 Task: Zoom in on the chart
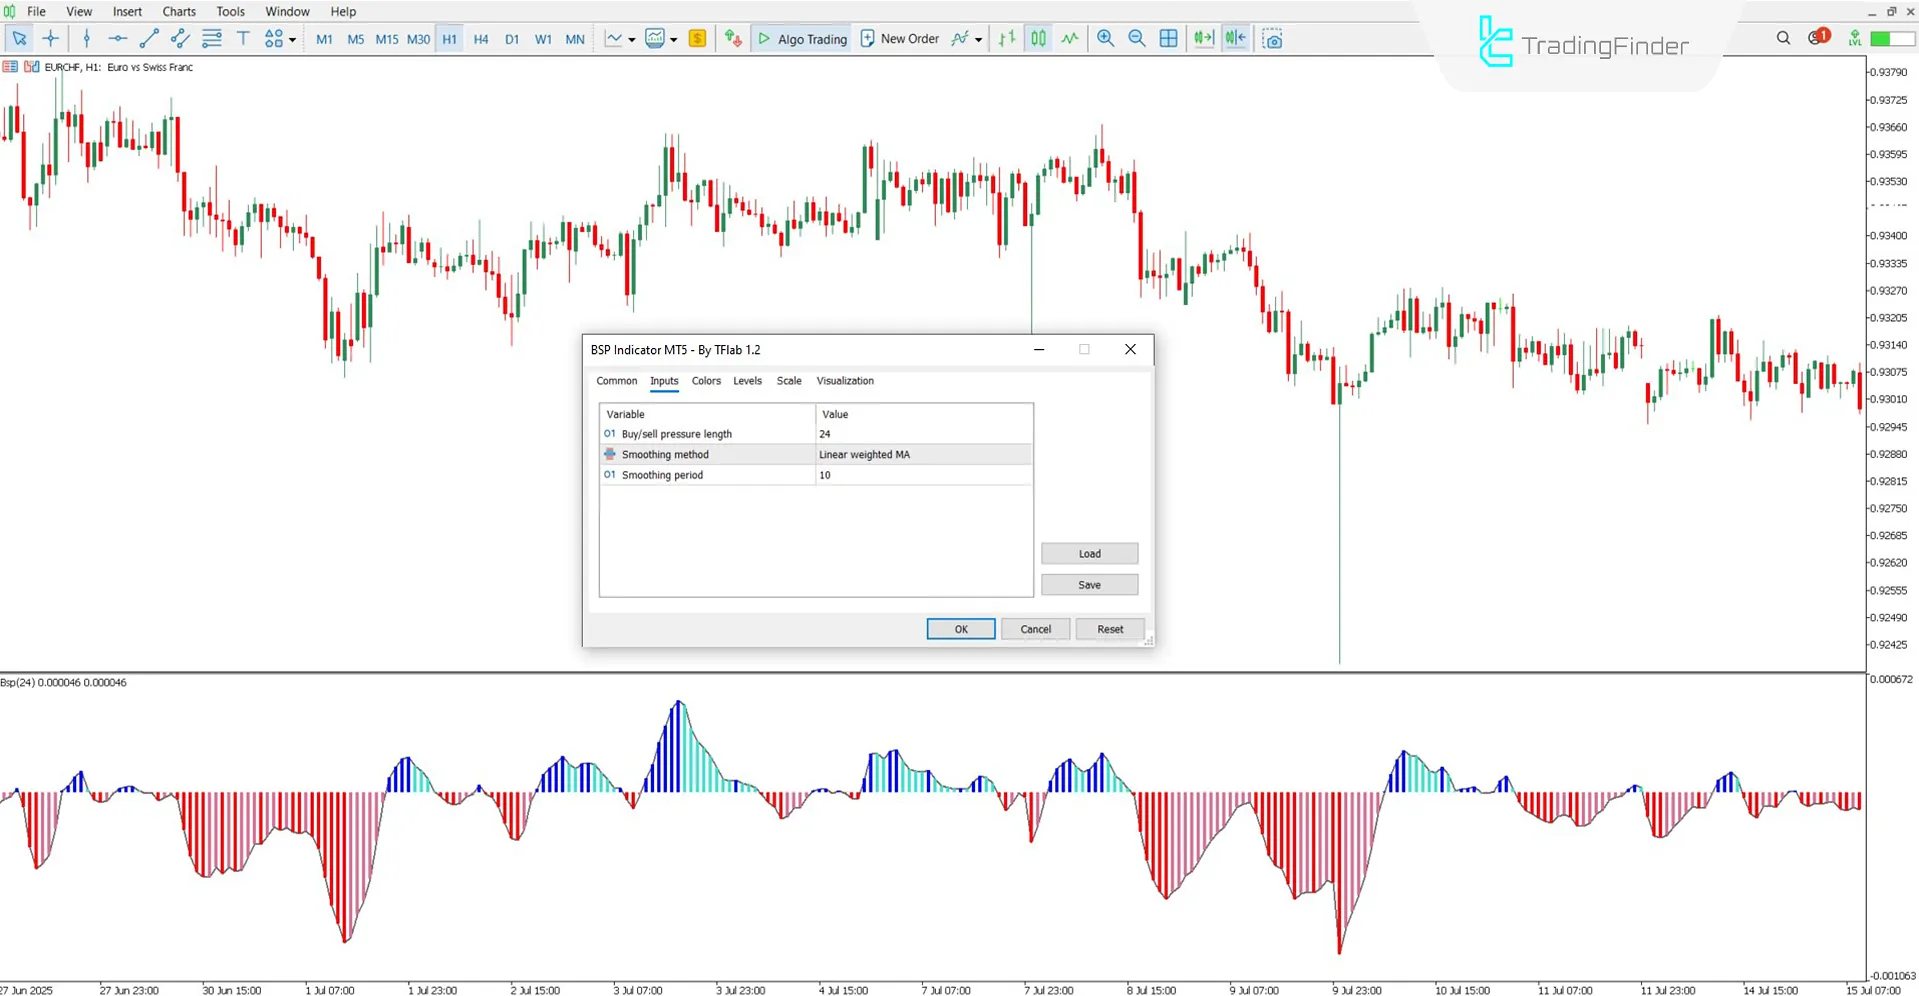(1105, 38)
